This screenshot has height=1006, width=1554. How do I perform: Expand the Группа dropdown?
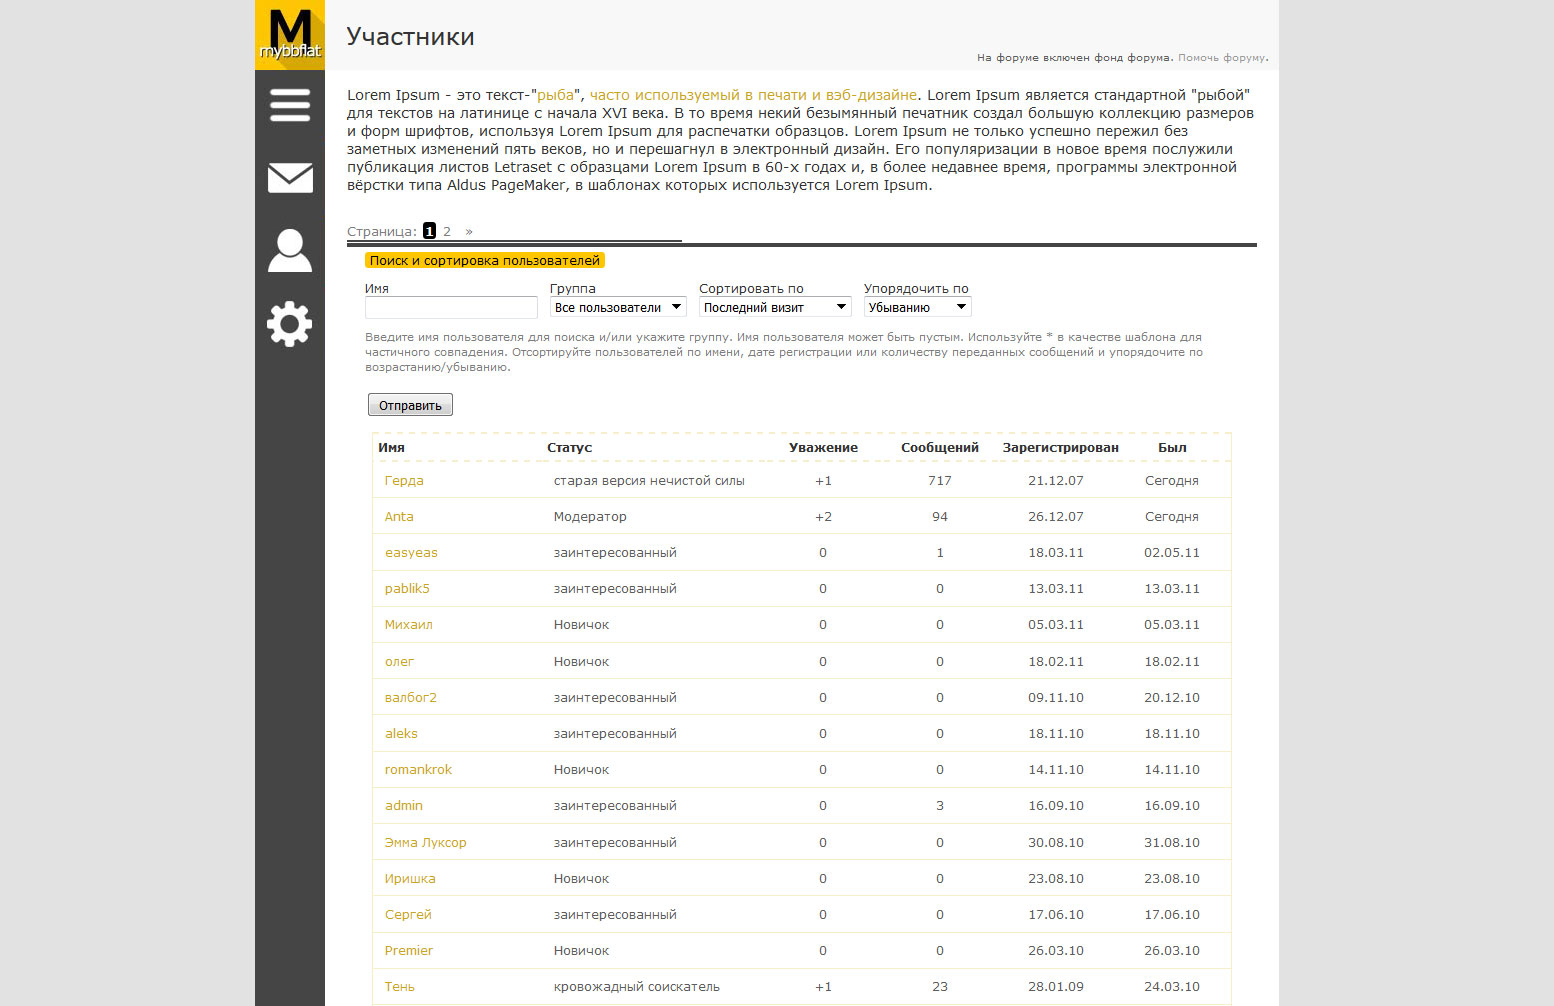618,307
